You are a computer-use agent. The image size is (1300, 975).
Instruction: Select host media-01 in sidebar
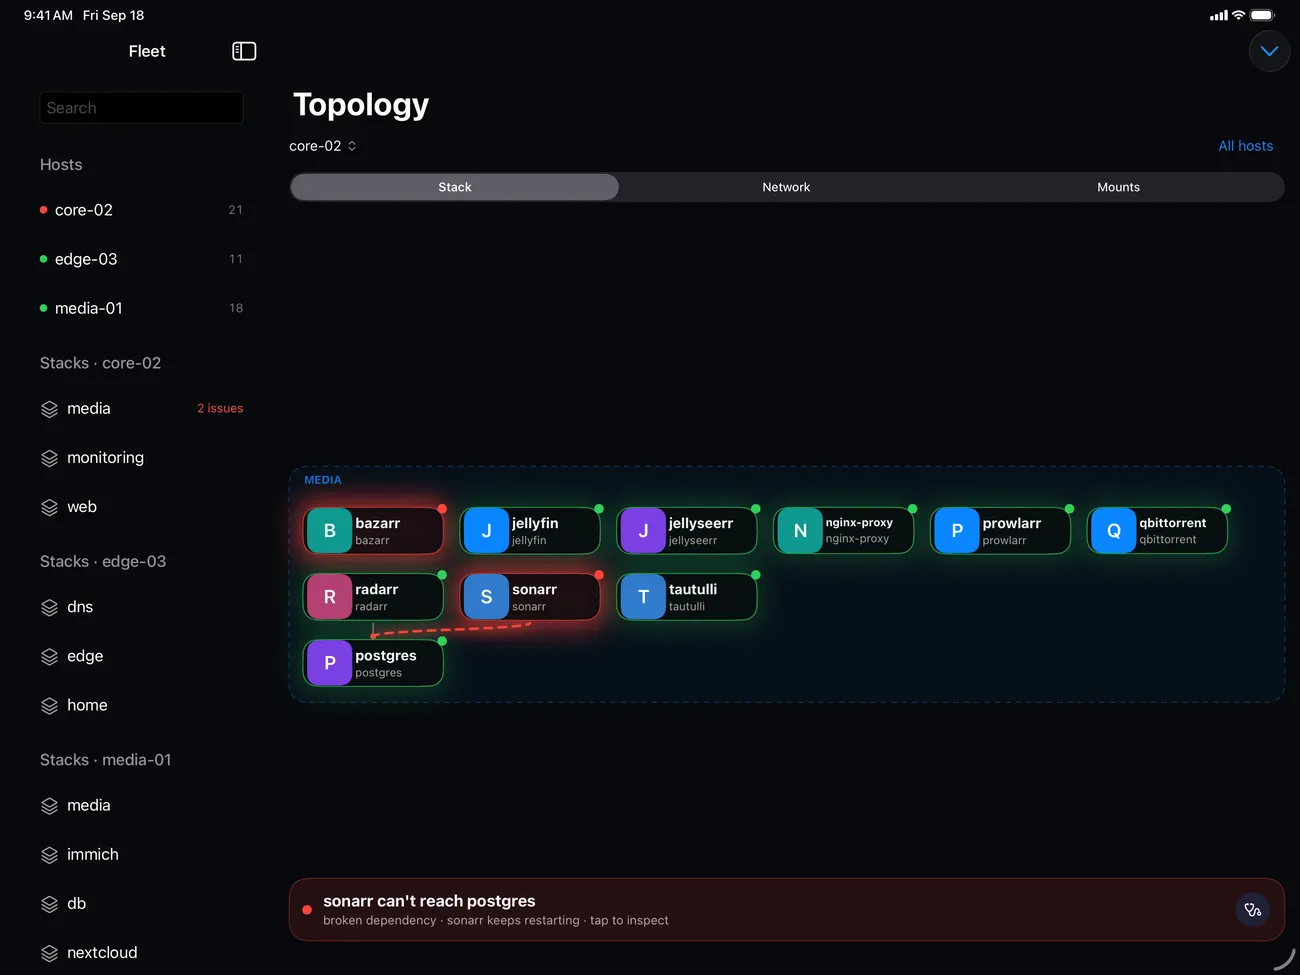coord(141,308)
